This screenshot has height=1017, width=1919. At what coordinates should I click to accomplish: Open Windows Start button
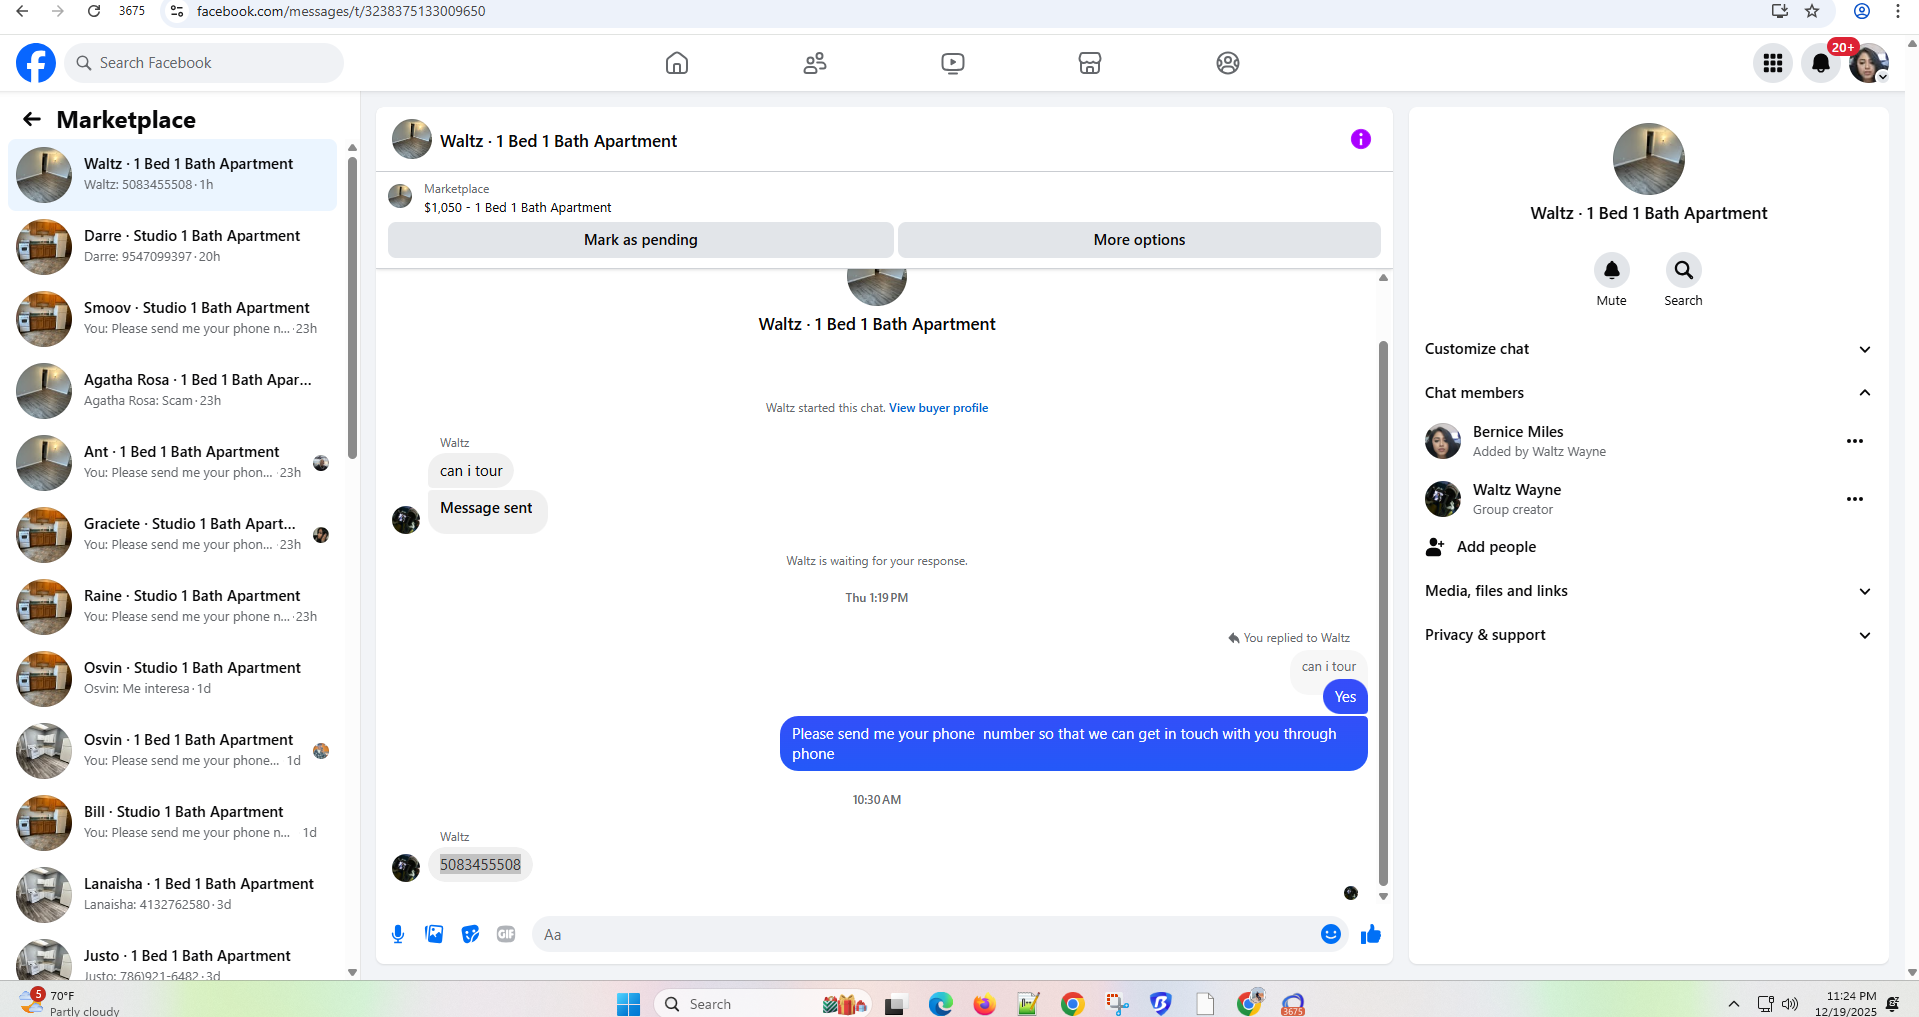628,1004
